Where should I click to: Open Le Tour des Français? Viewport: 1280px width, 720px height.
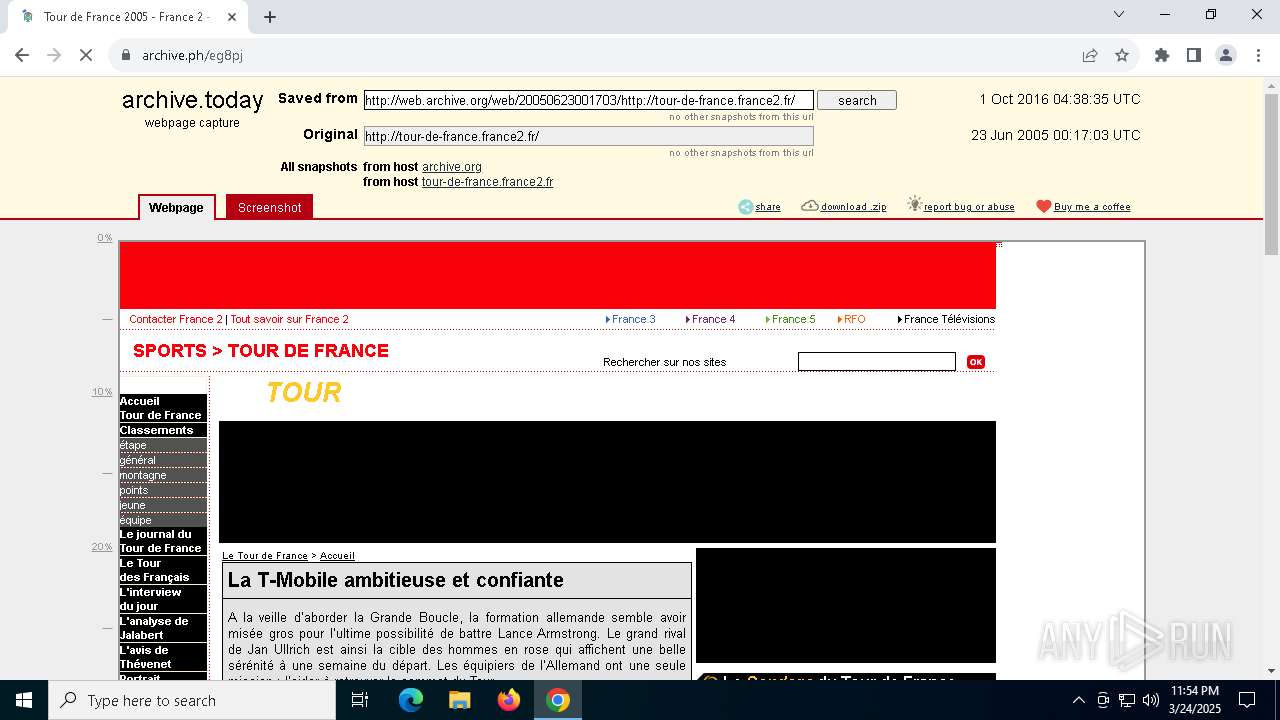click(x=163, y=570)
